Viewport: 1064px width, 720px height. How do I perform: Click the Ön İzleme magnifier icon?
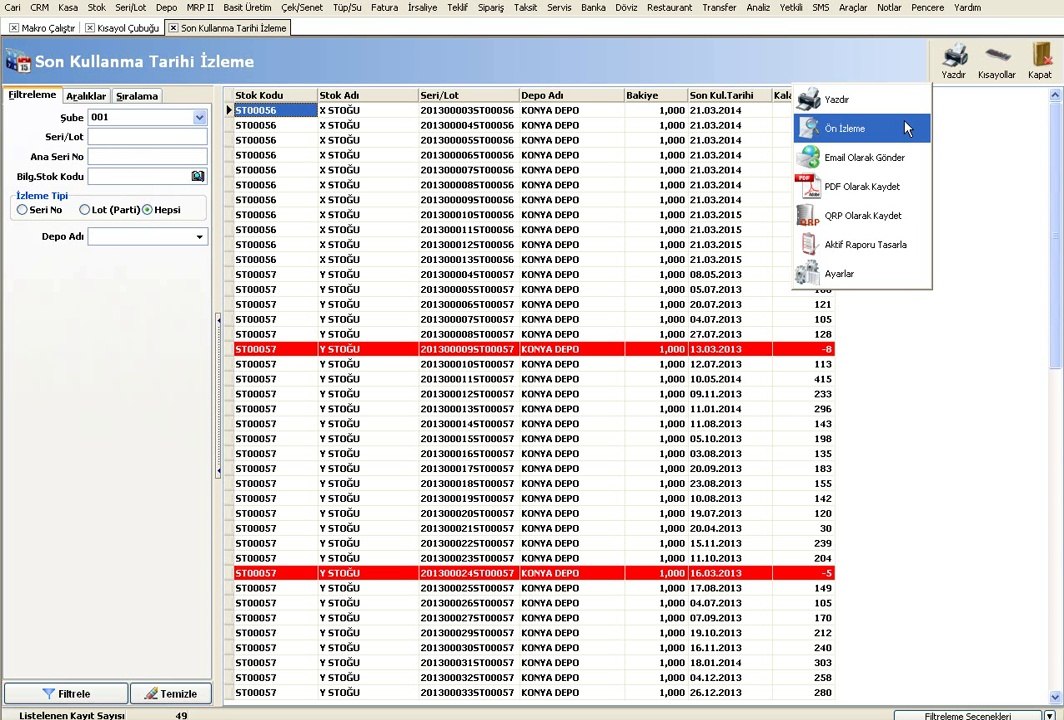pyautogui.click(x=808, y=128)
